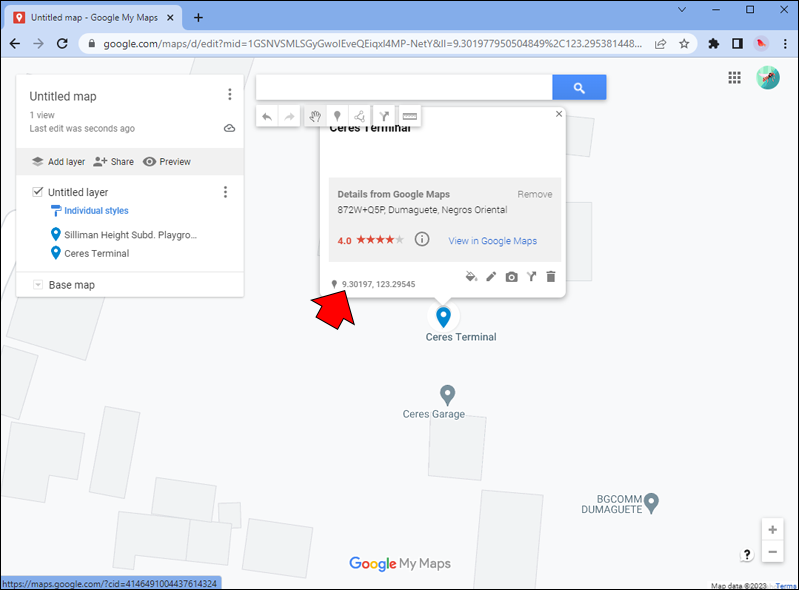Screen dimensions: 799x590
Task: Open Untitled layer options three-dot menu
Action: coord(225,192)
